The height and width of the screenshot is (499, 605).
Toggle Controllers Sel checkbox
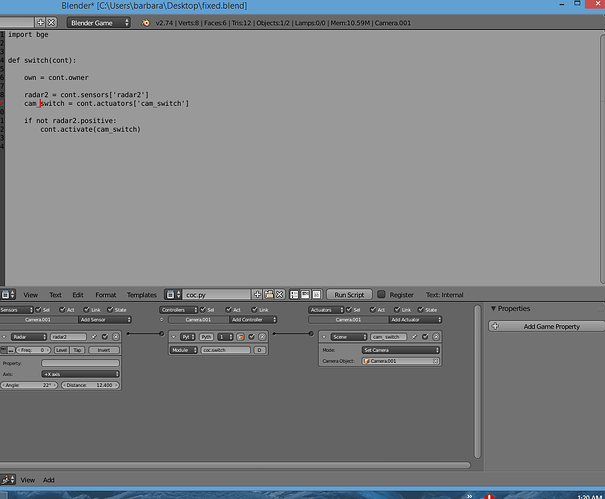coord(203,310)
